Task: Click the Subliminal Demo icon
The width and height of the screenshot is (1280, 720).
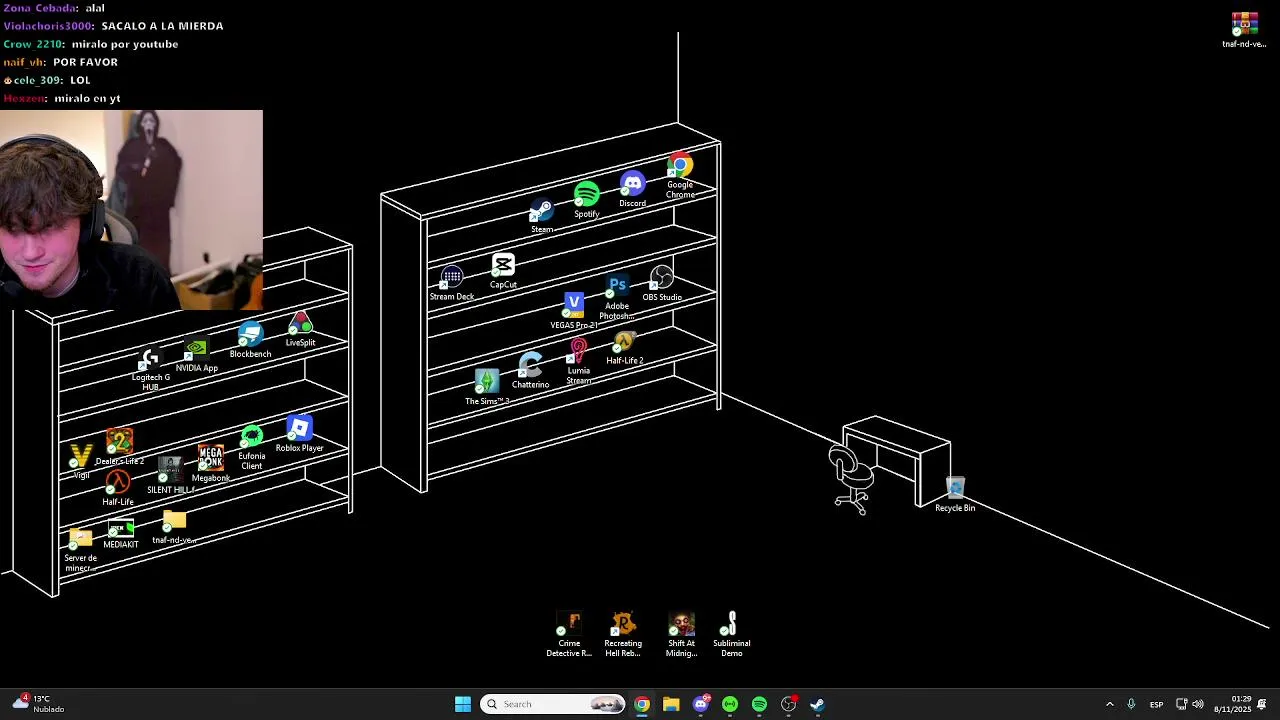Action: pyautogui.click(x=732, y=635)
